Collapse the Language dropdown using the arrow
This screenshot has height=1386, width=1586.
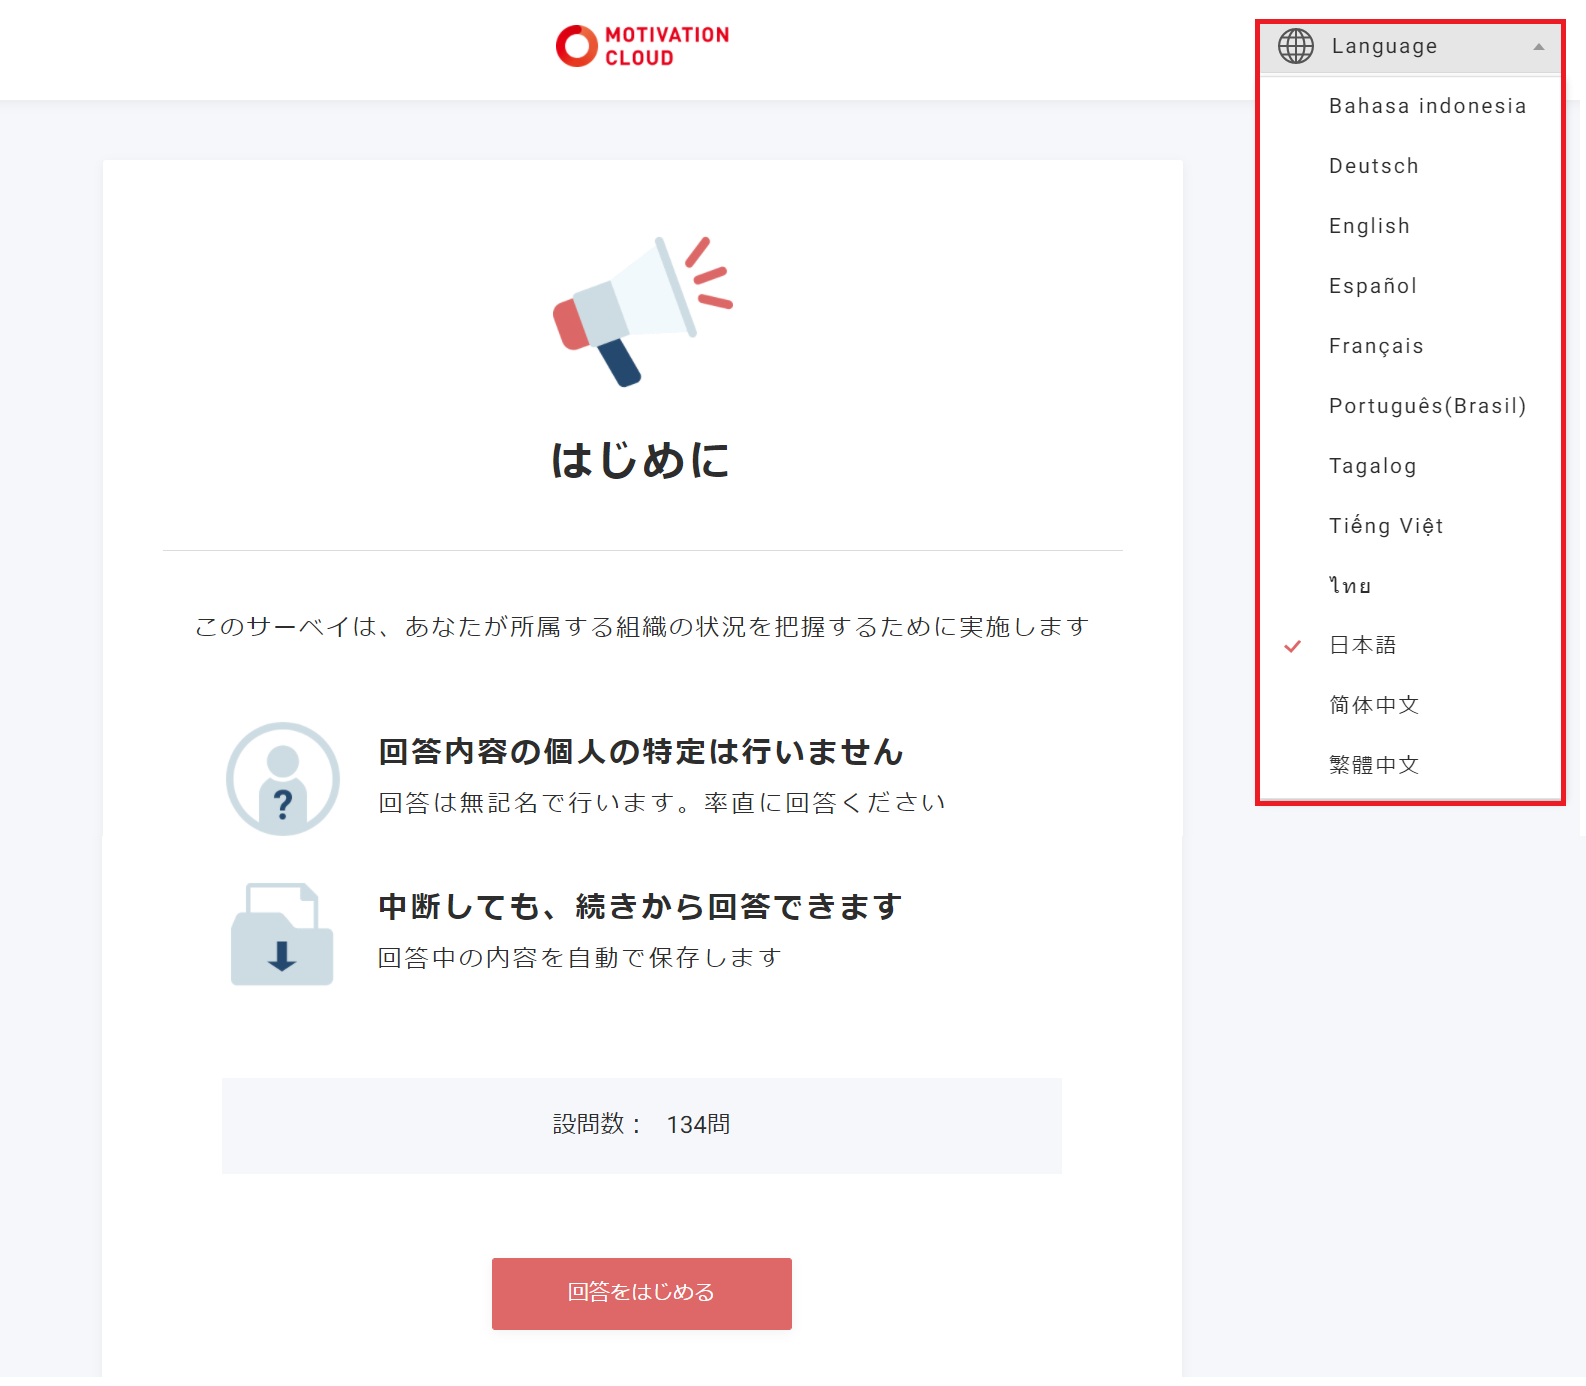[1538, 47]
